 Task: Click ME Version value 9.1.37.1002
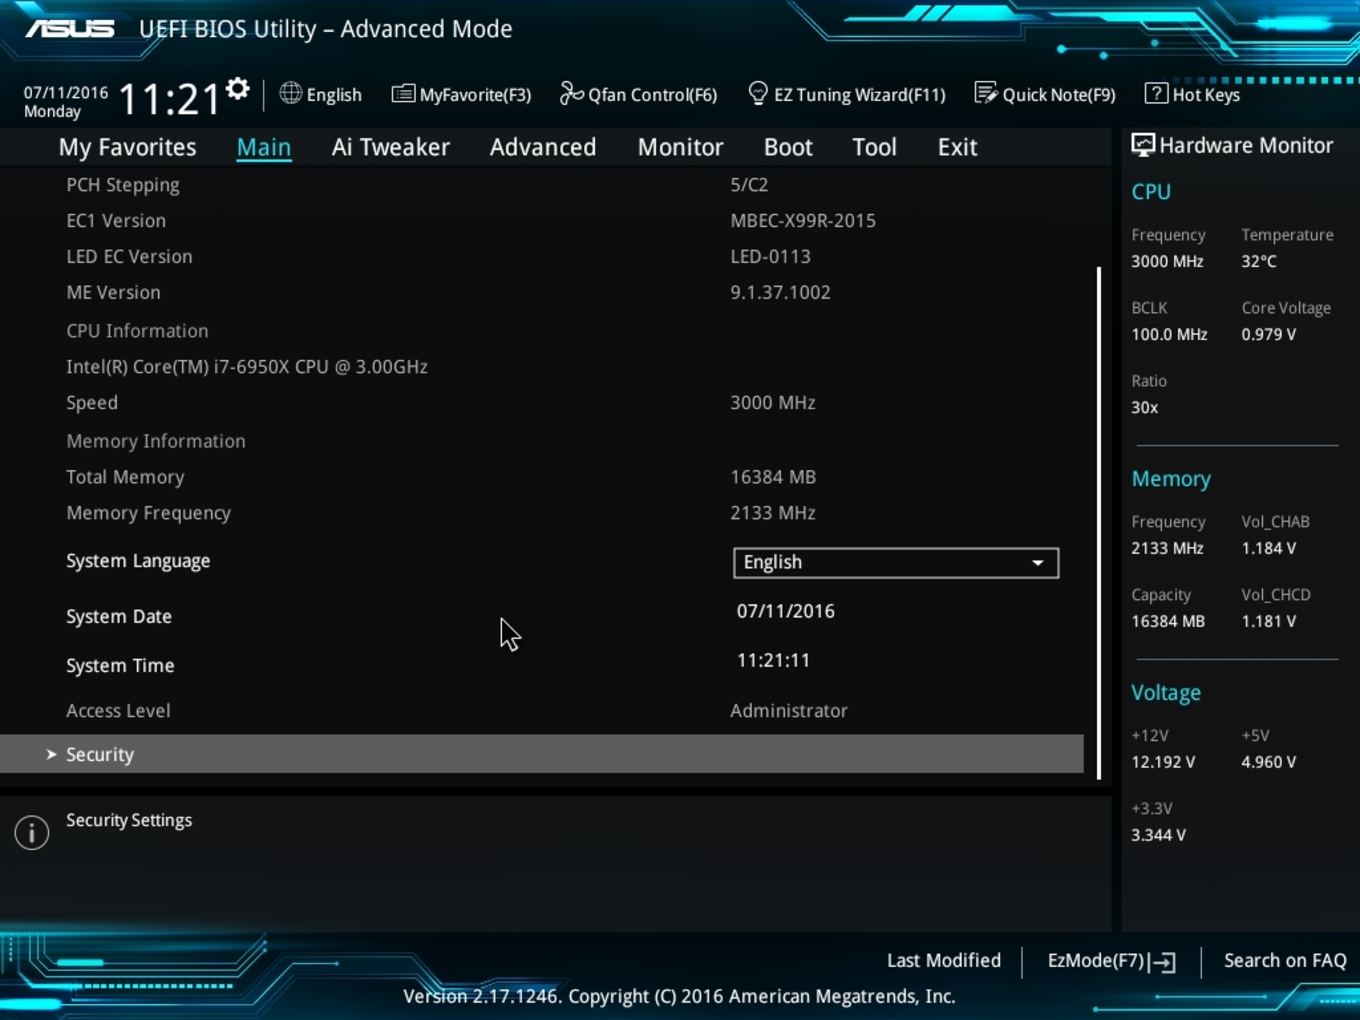[x=780, y=293]
